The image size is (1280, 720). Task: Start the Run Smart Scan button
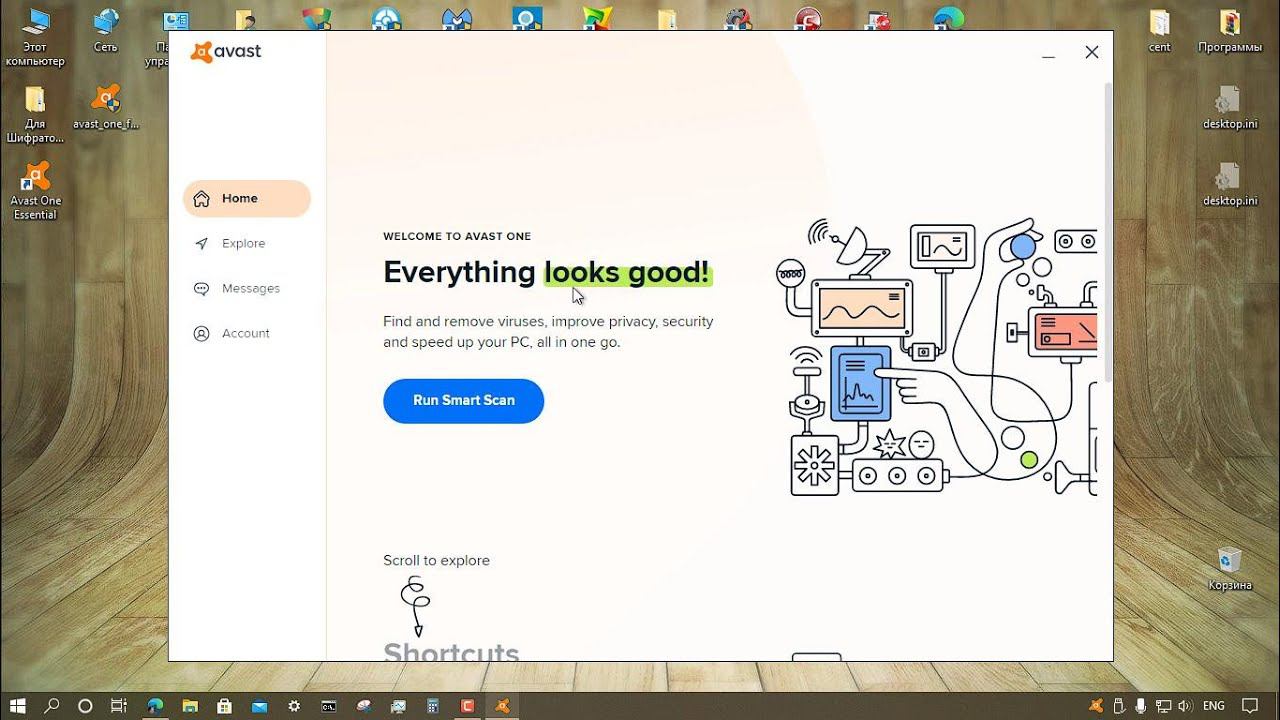point(463,400)
